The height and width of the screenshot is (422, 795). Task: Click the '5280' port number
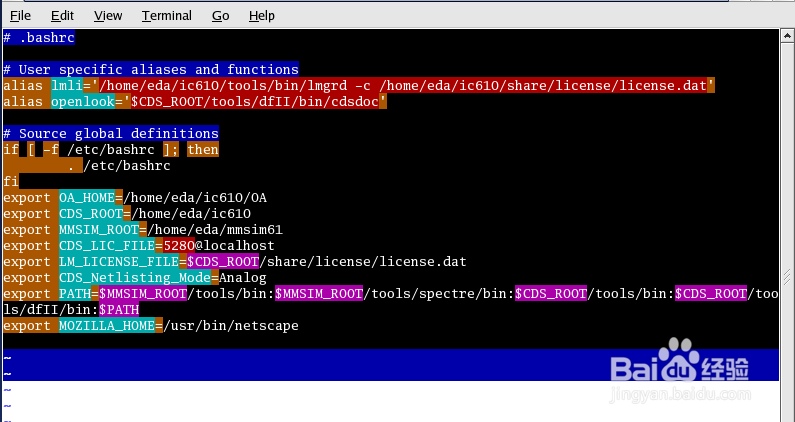point(179,246)
